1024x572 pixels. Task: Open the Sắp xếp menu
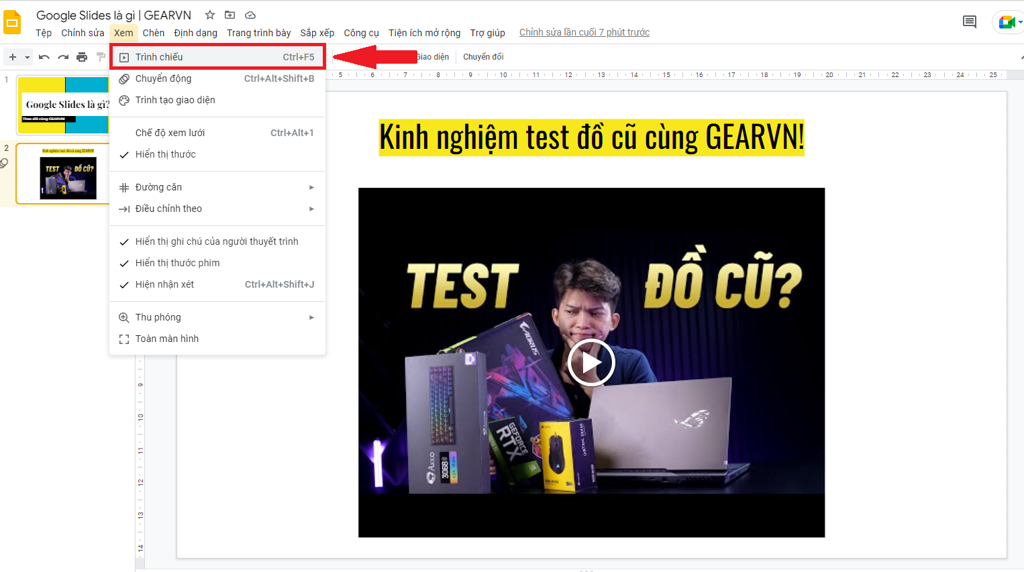317,33
